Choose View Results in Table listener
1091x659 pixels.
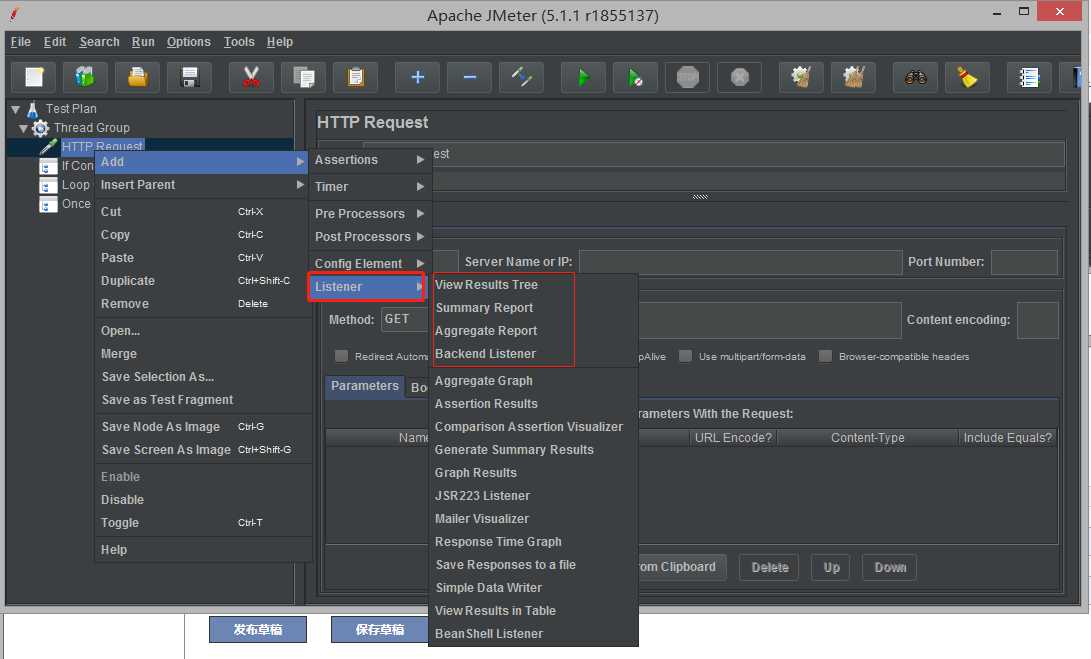point(495,610)
